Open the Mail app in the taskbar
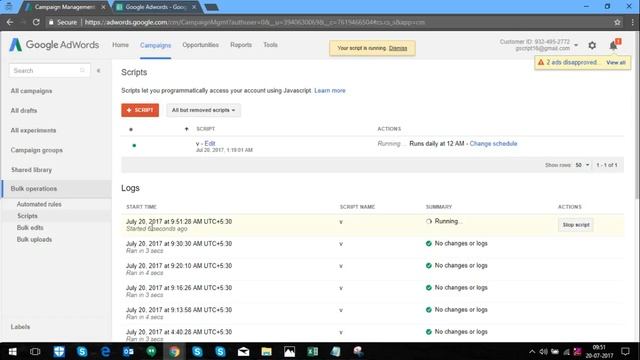Screen dimensions: 640x360 [x=244, y=351]
